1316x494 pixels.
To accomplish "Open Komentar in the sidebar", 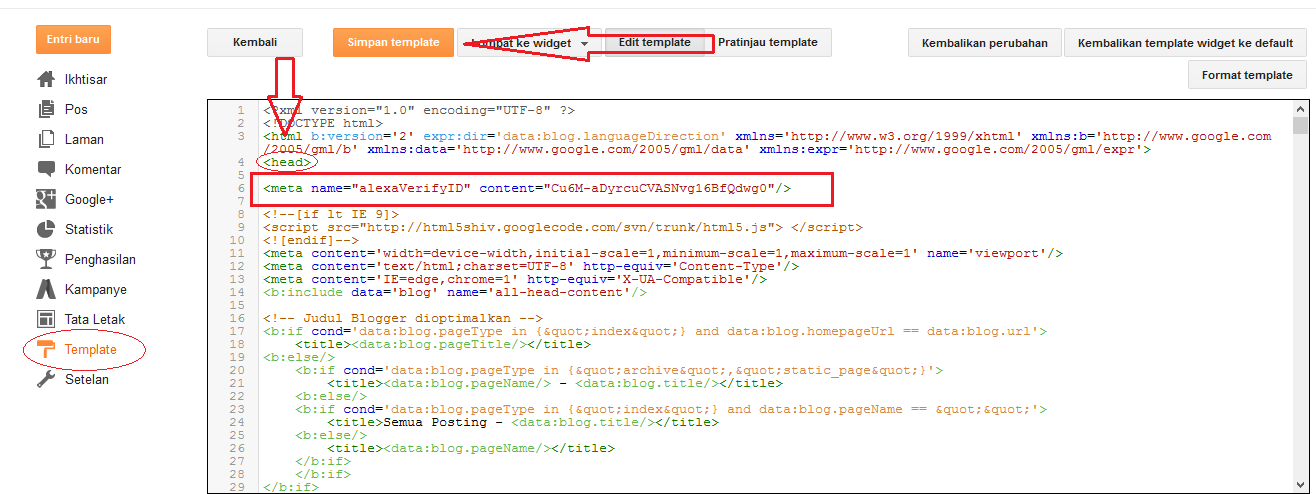I will coord(93,170).
